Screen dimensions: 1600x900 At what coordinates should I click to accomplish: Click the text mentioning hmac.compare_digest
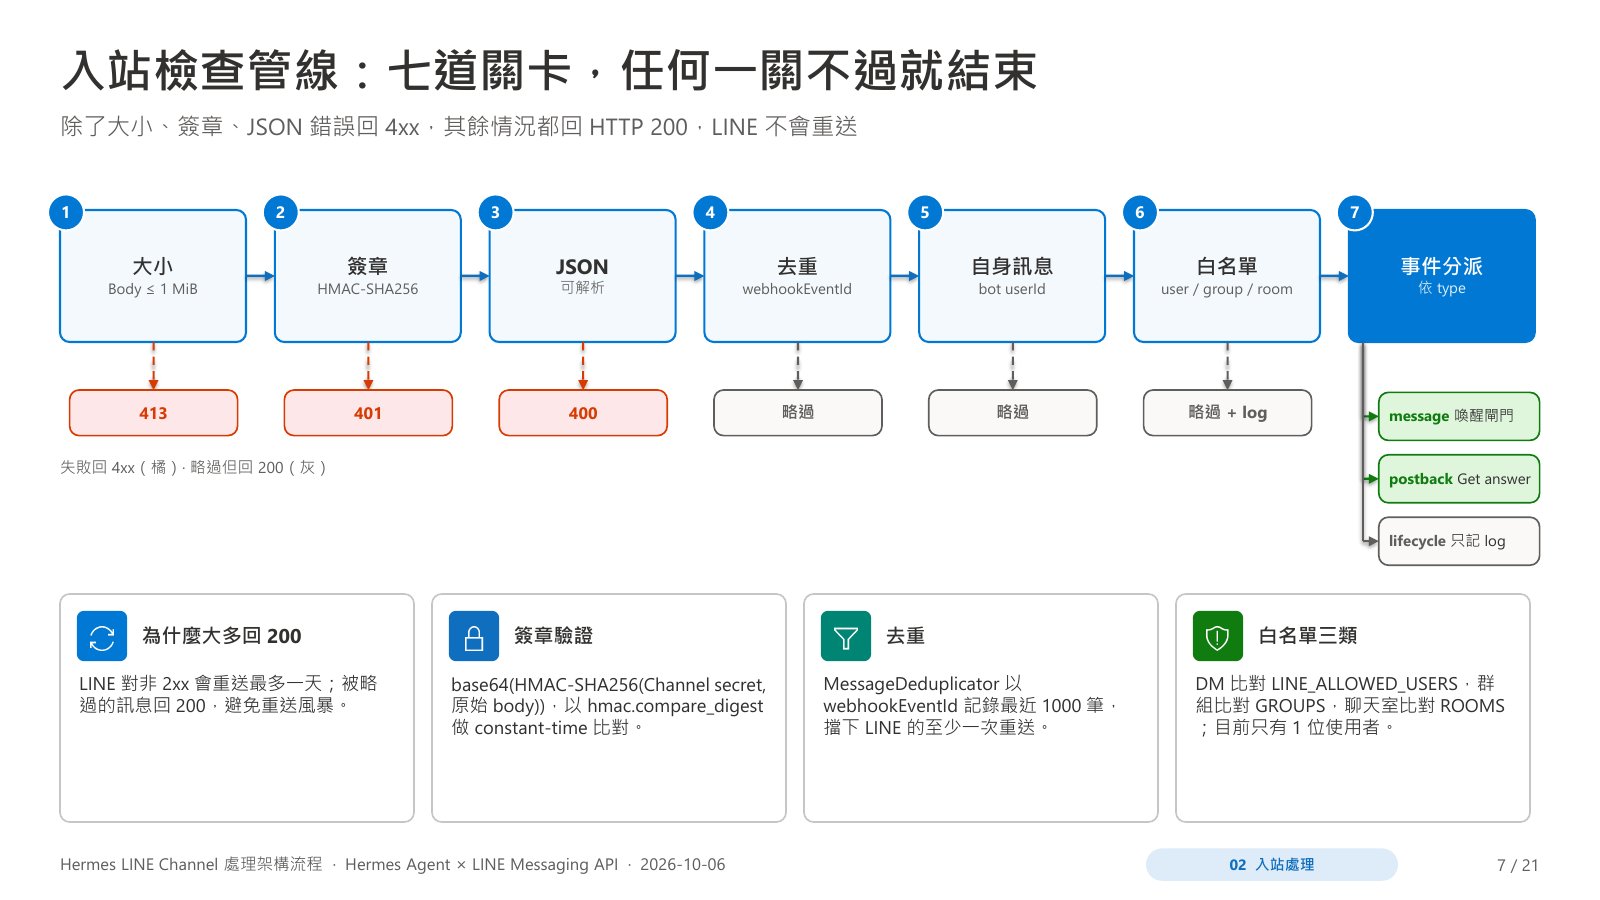608,706
